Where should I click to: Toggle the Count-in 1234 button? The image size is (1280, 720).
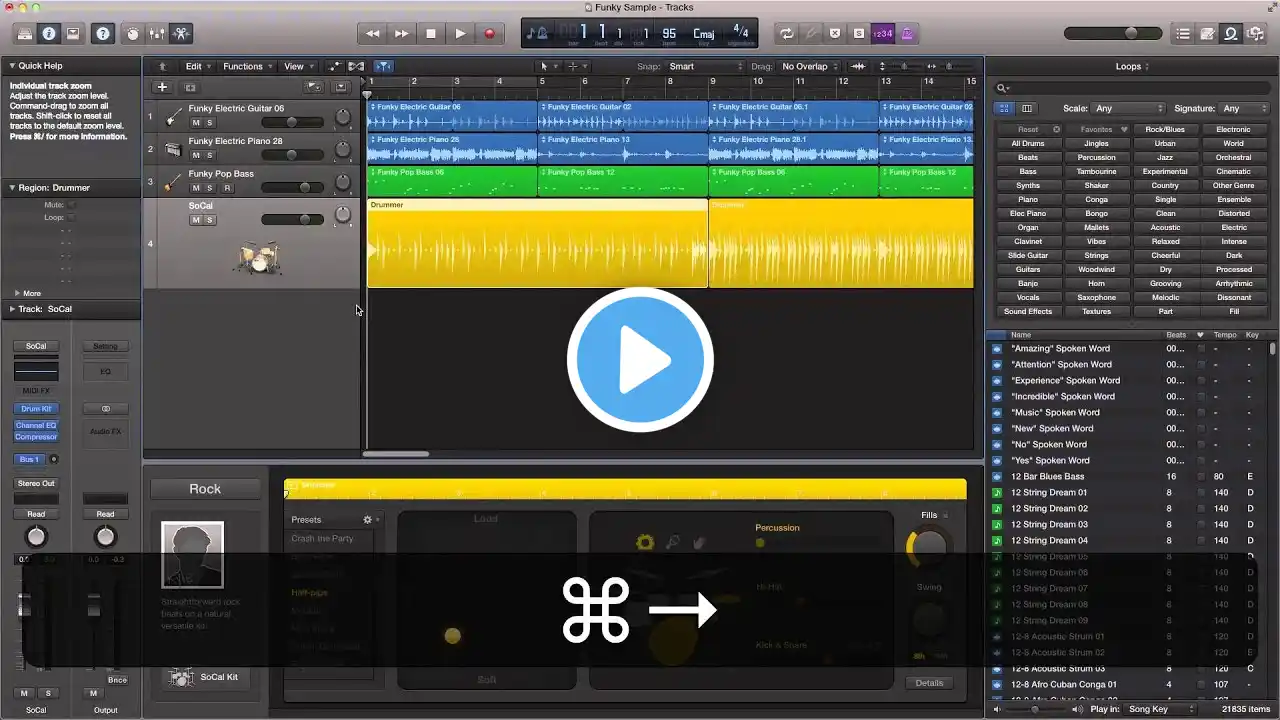[883, 33]
